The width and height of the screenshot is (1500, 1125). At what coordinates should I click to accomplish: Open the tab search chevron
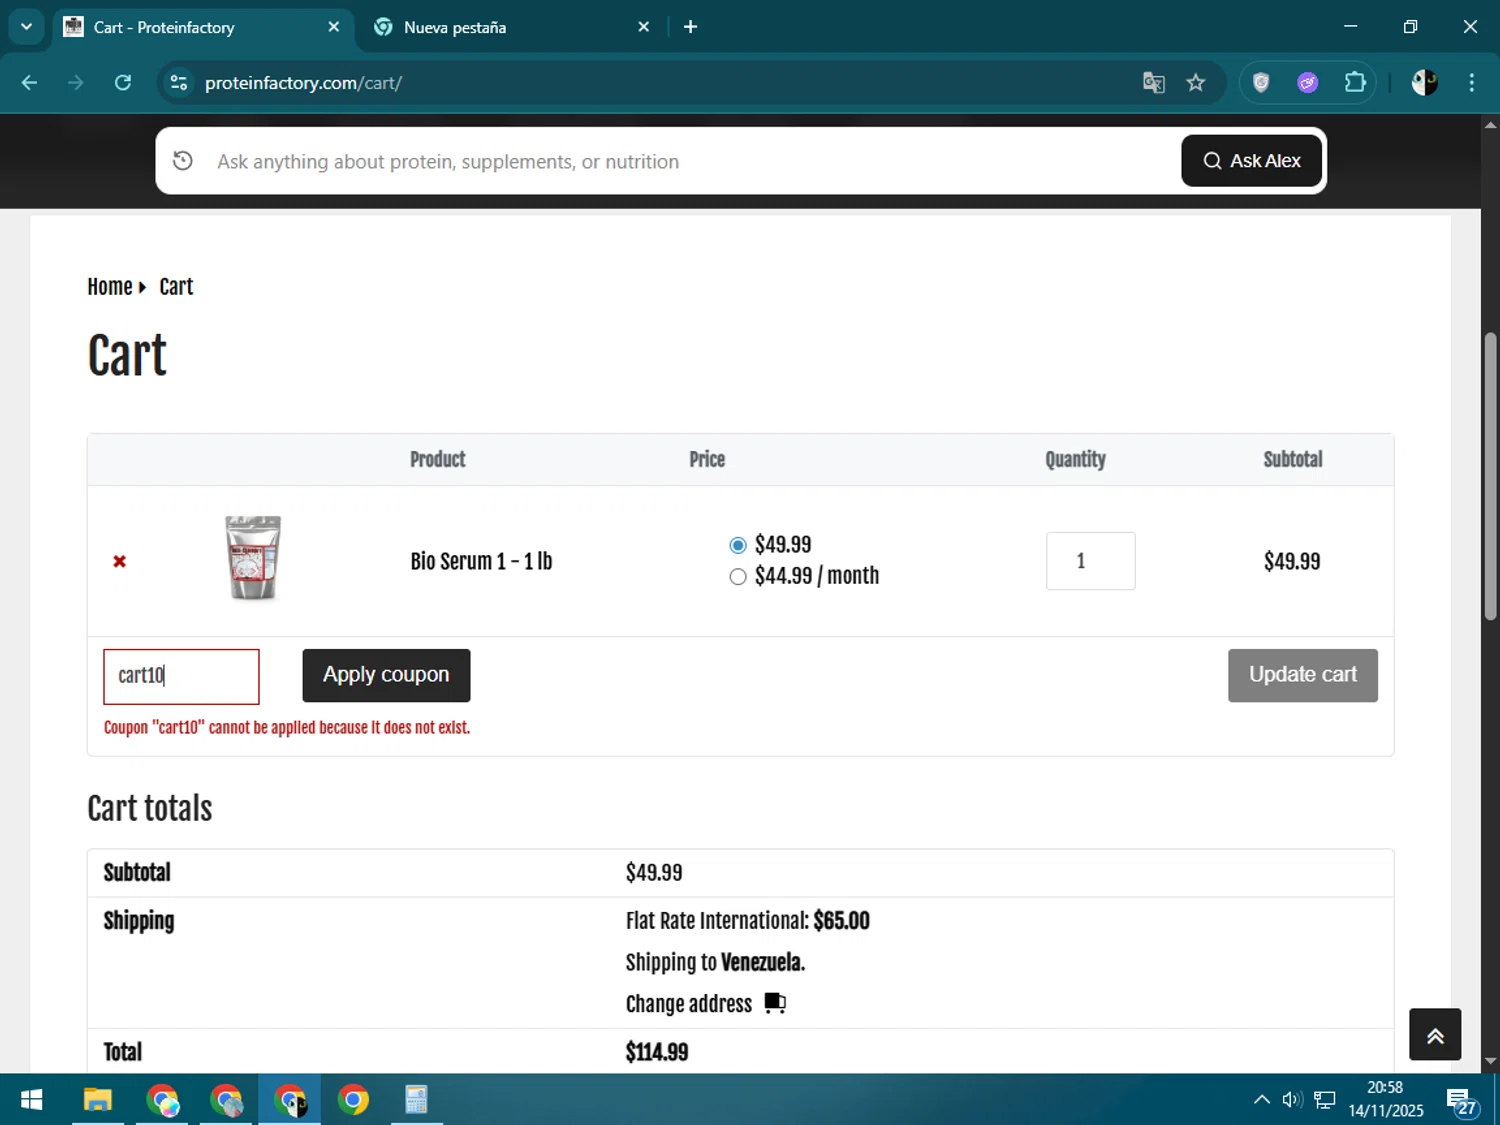[26, 27]
